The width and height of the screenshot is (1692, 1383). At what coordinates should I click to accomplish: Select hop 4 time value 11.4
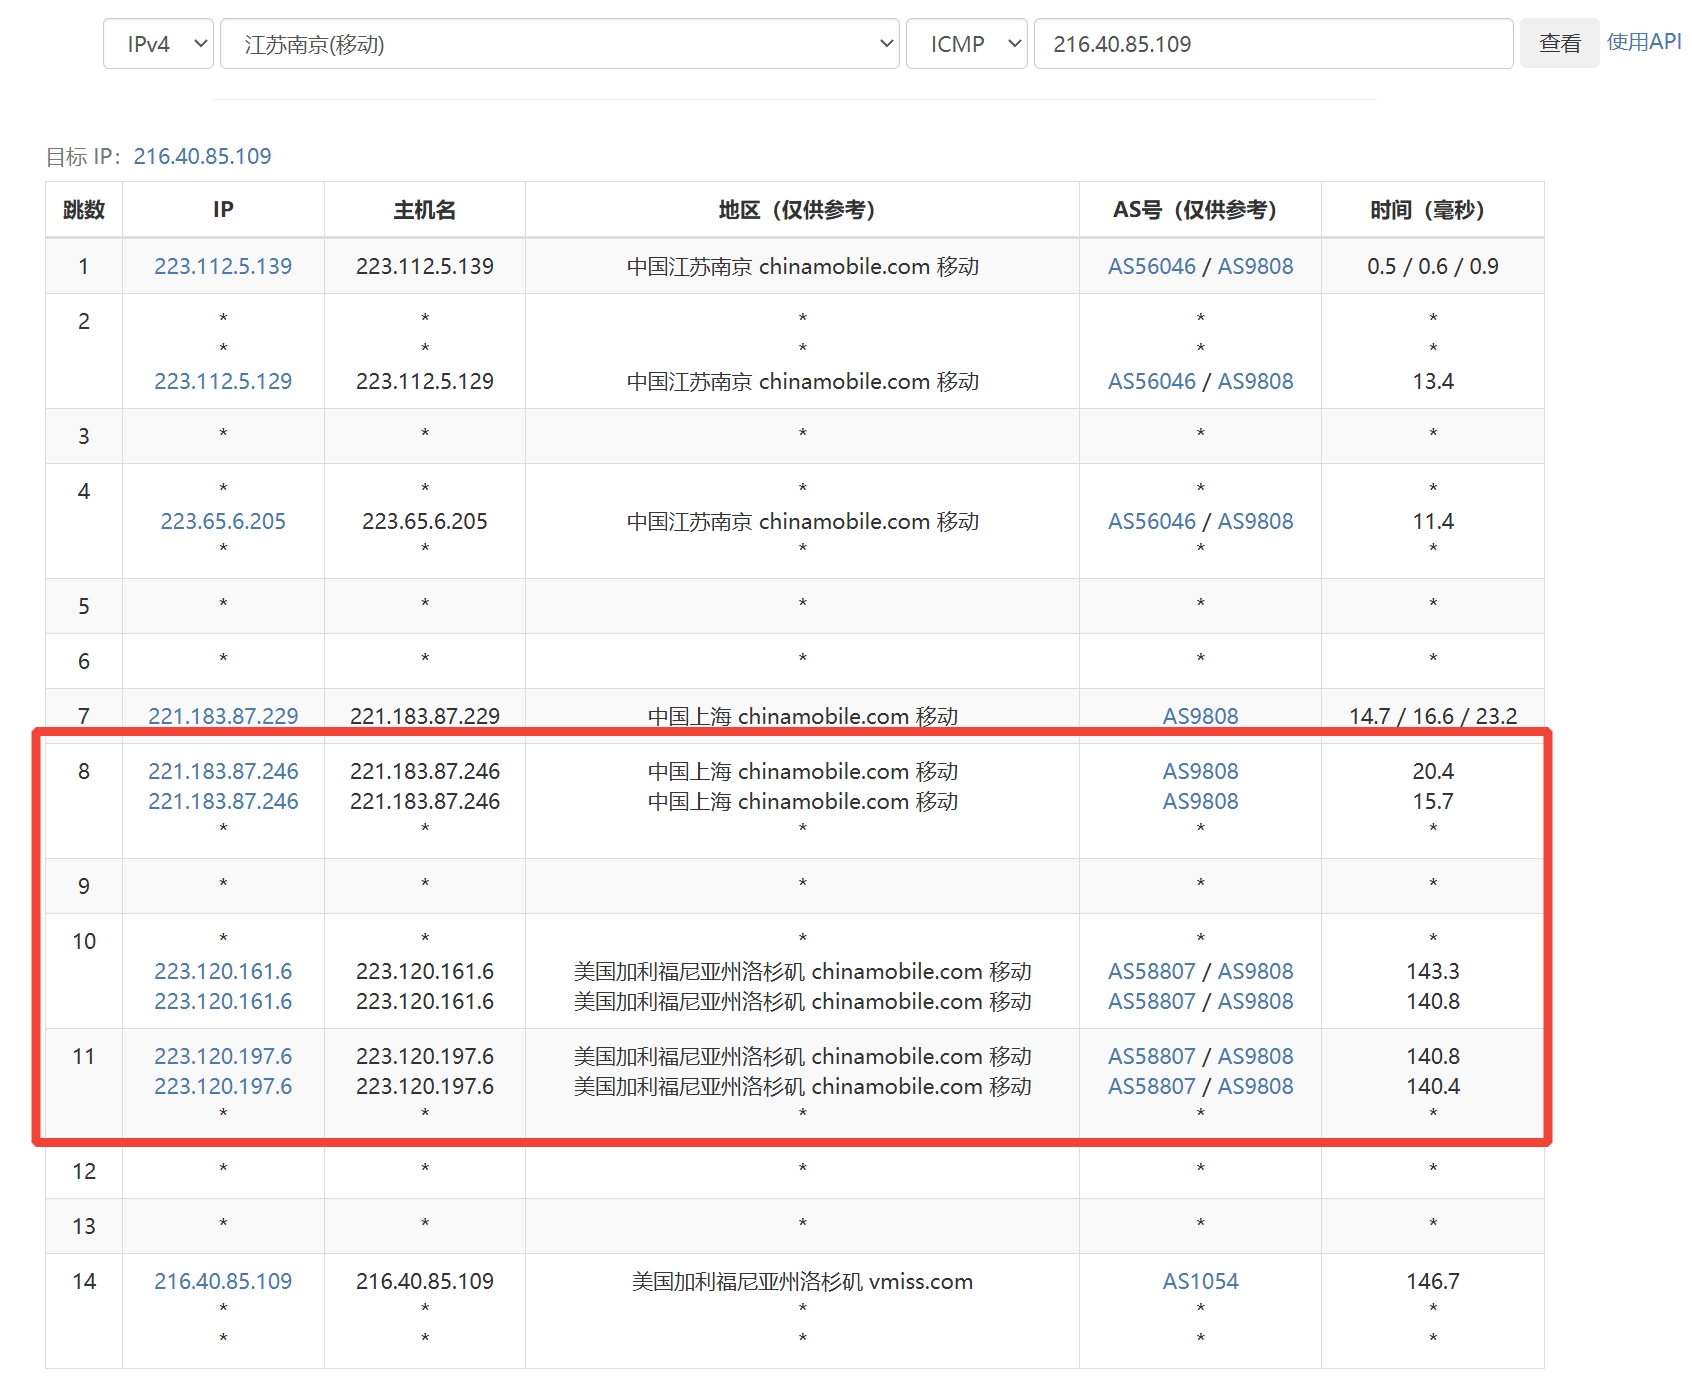tap(1433, 521)
